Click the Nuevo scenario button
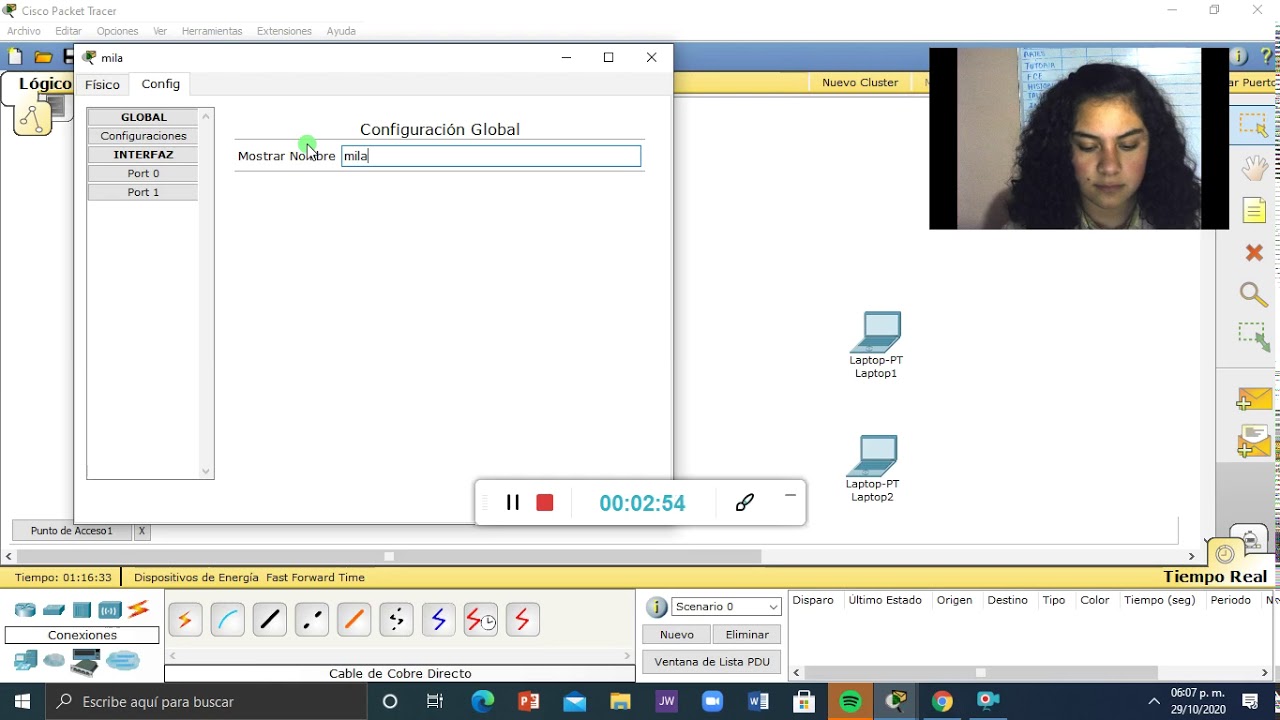The width and height of the screenshot is (1280, 720). pyautogui.click(x=677, y=634)
